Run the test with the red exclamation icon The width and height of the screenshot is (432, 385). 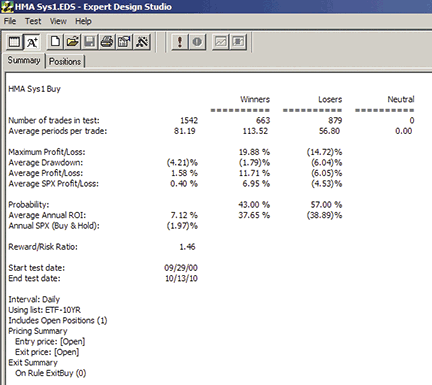tap(180, 42)
